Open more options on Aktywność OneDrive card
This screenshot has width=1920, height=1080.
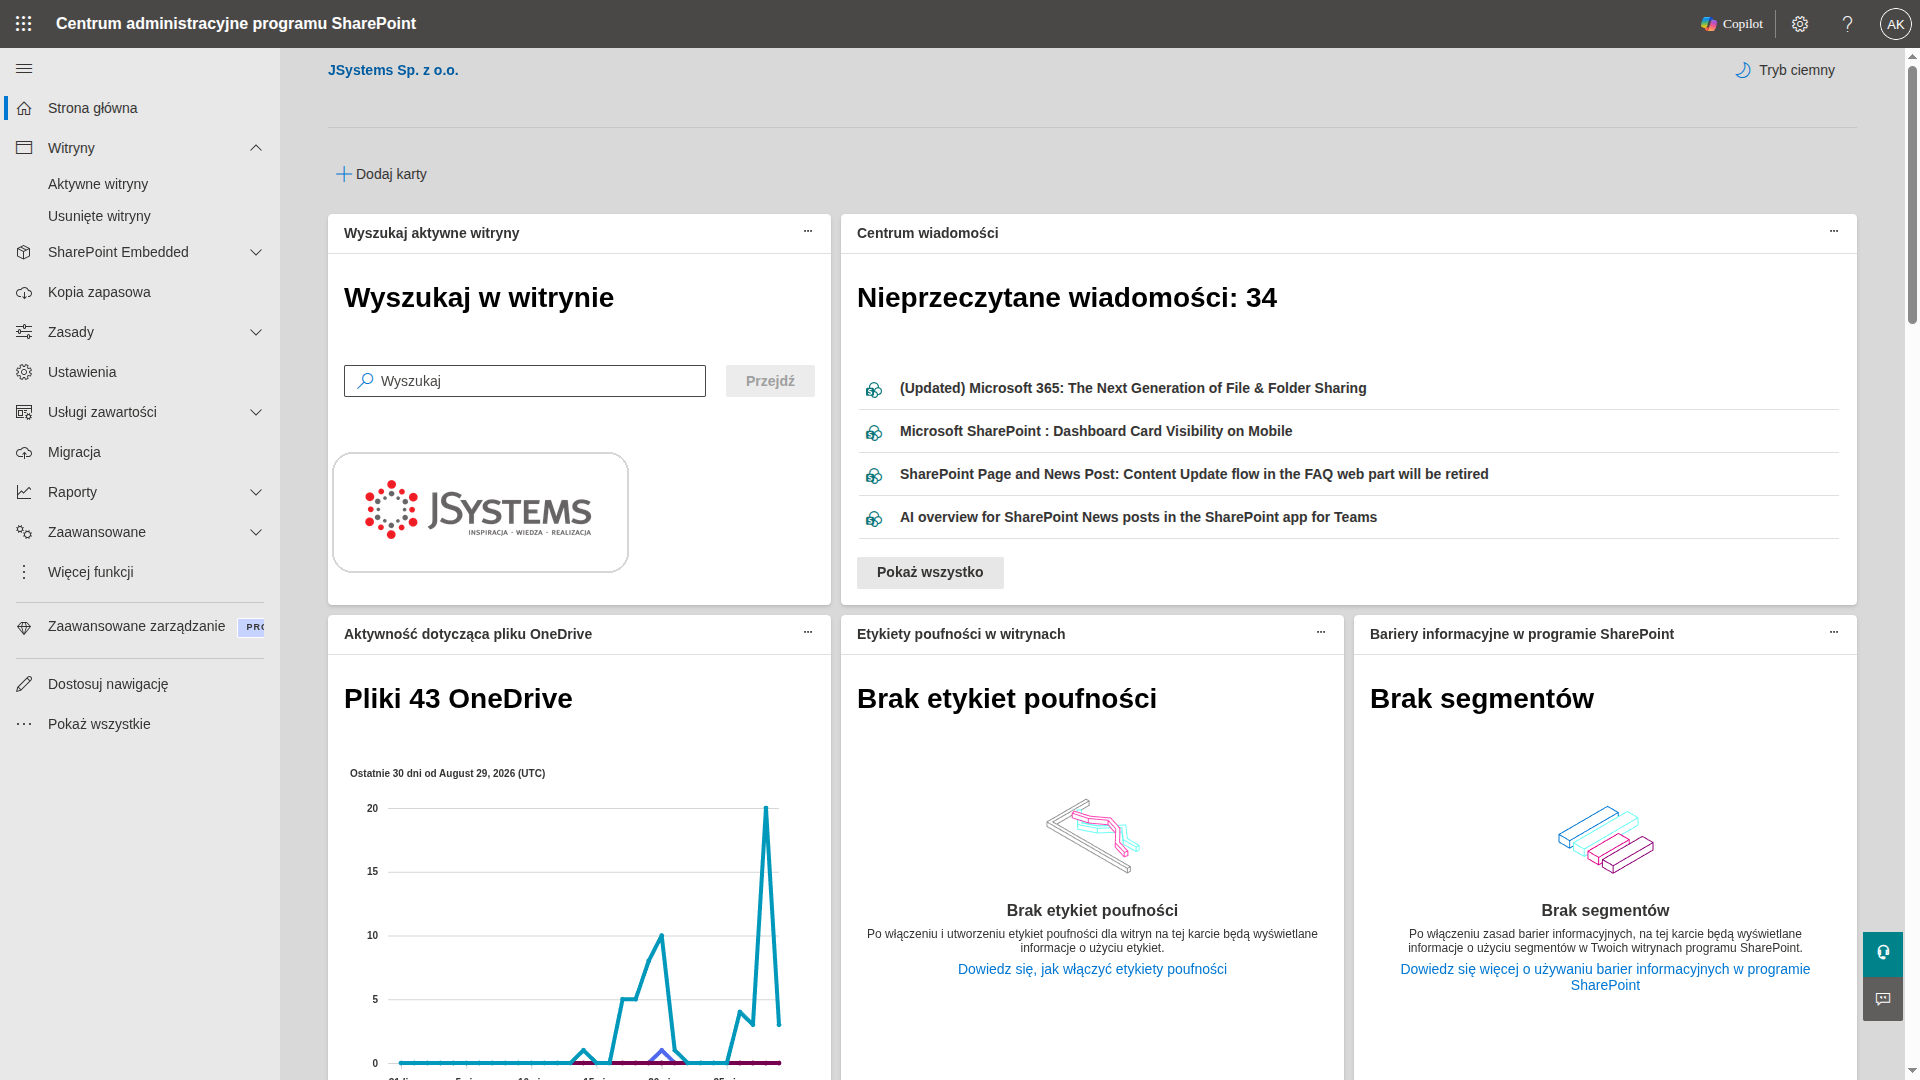[808, 632]
